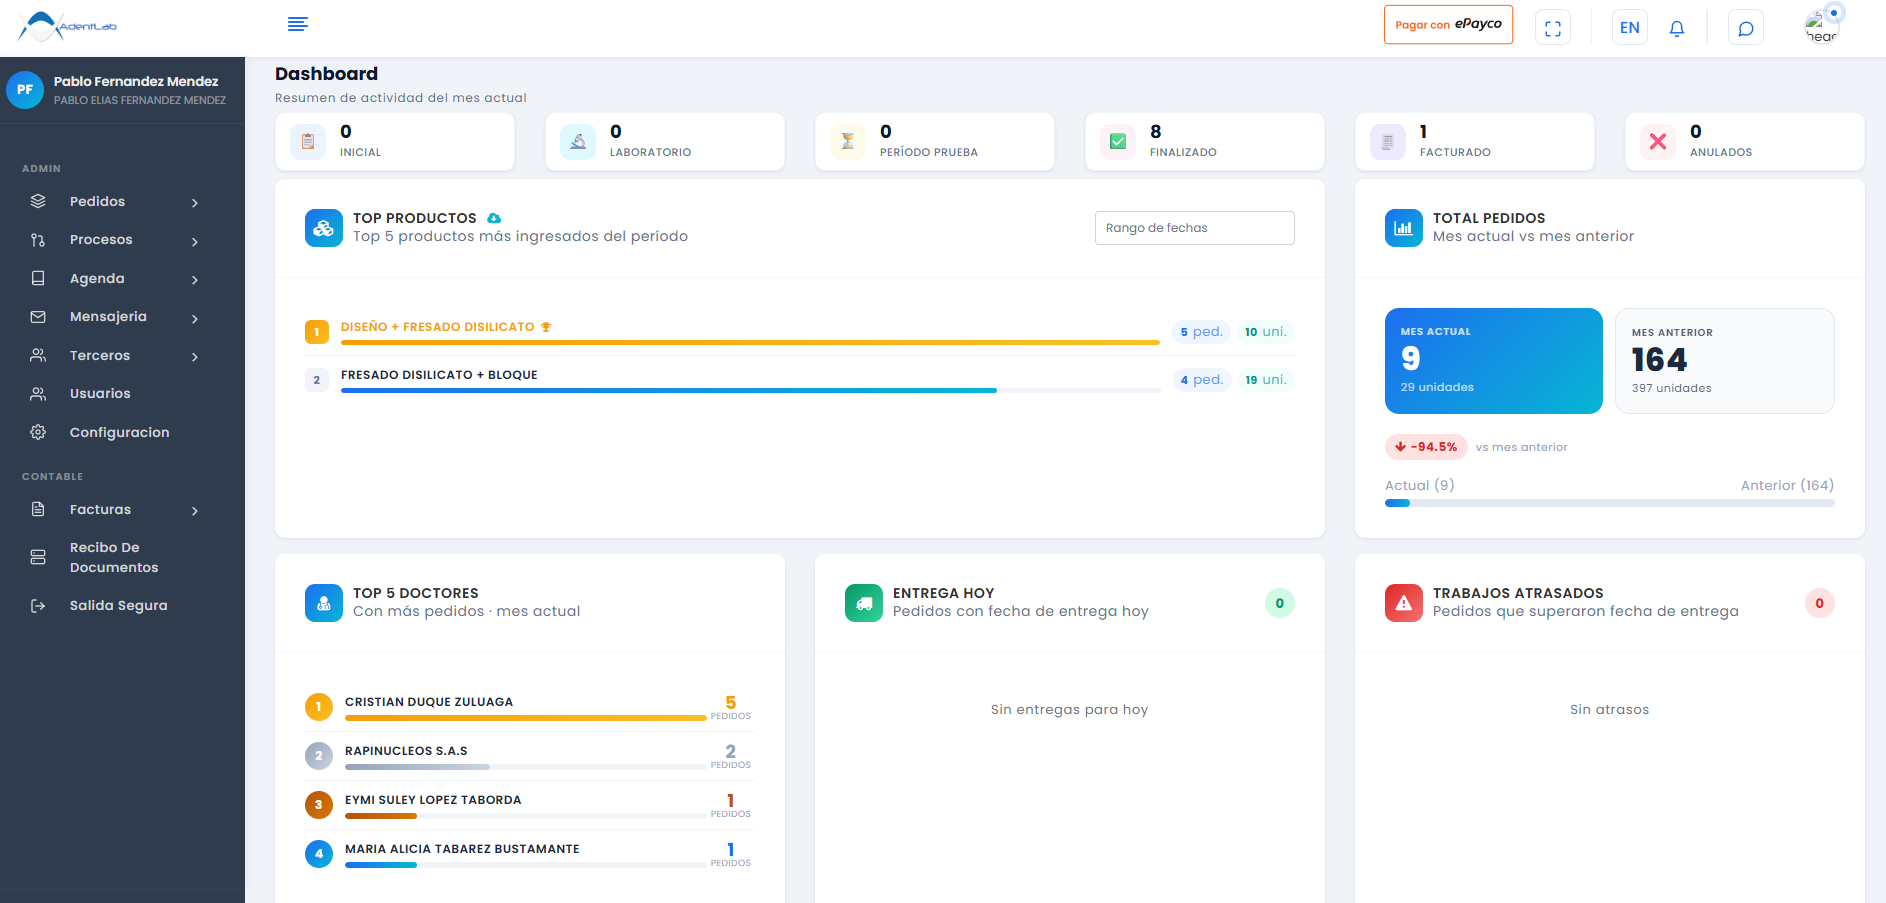Click the Inicial clipboard icon
The height and width of the screenshot is (903, 1886).
(x=308, y=142)
